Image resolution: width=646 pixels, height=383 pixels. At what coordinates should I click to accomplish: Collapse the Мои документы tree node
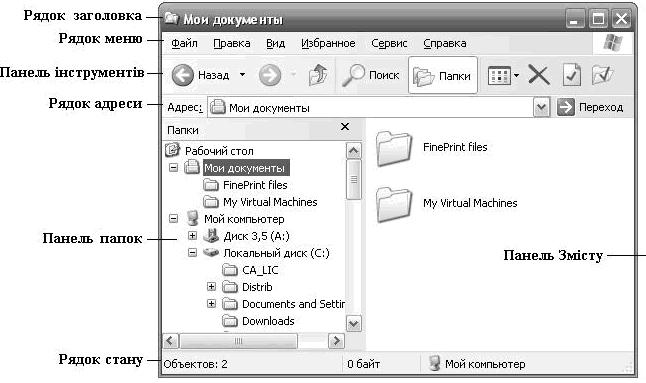(x=174, y=168)
